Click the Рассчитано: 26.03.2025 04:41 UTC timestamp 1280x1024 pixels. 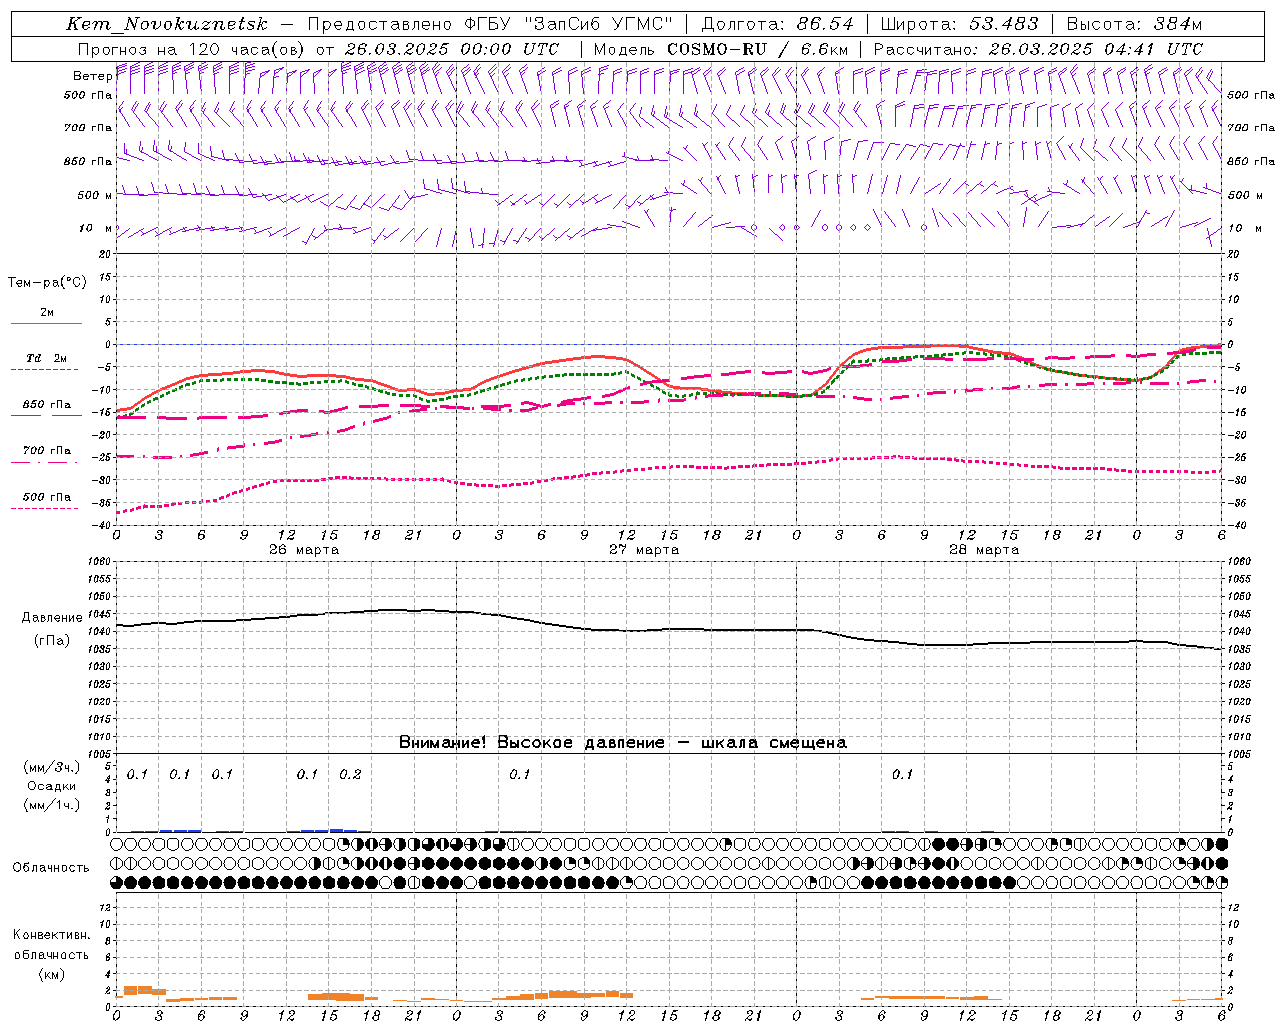(x=1038, y=49)
